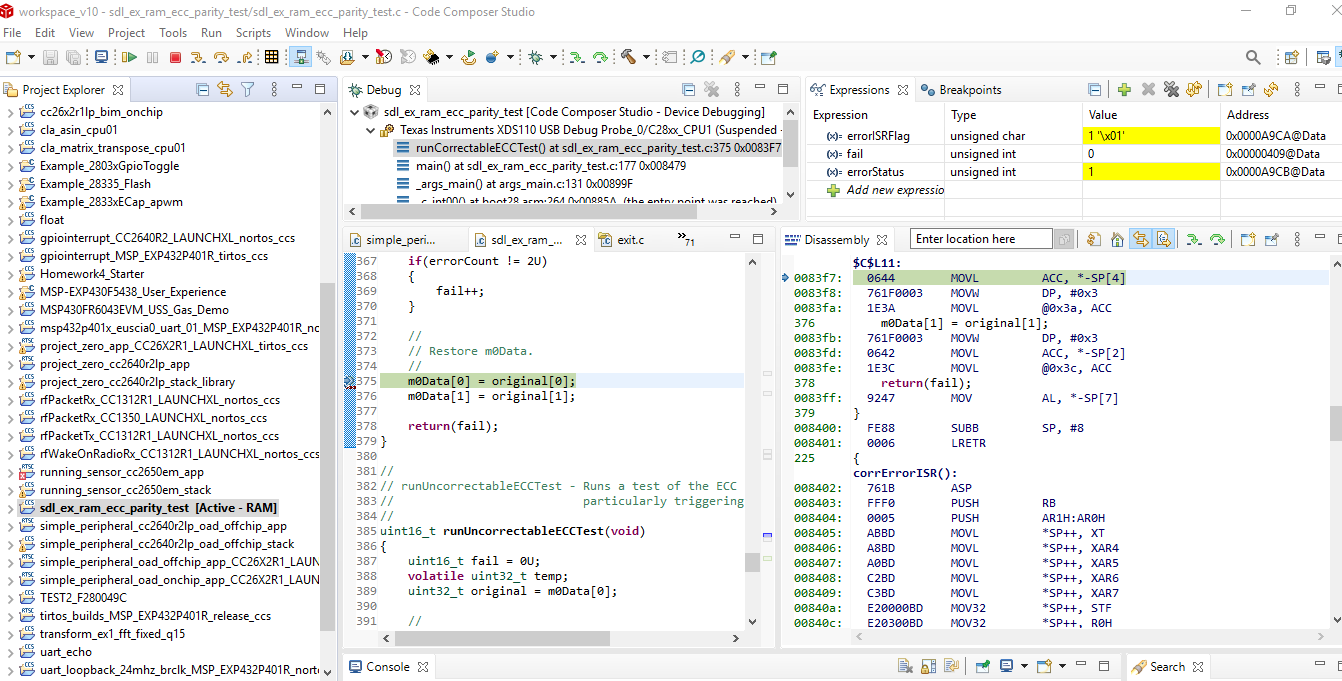
Task: Click the green bug Debug icon
Action: pyautogui.click(x=535, y=58)
